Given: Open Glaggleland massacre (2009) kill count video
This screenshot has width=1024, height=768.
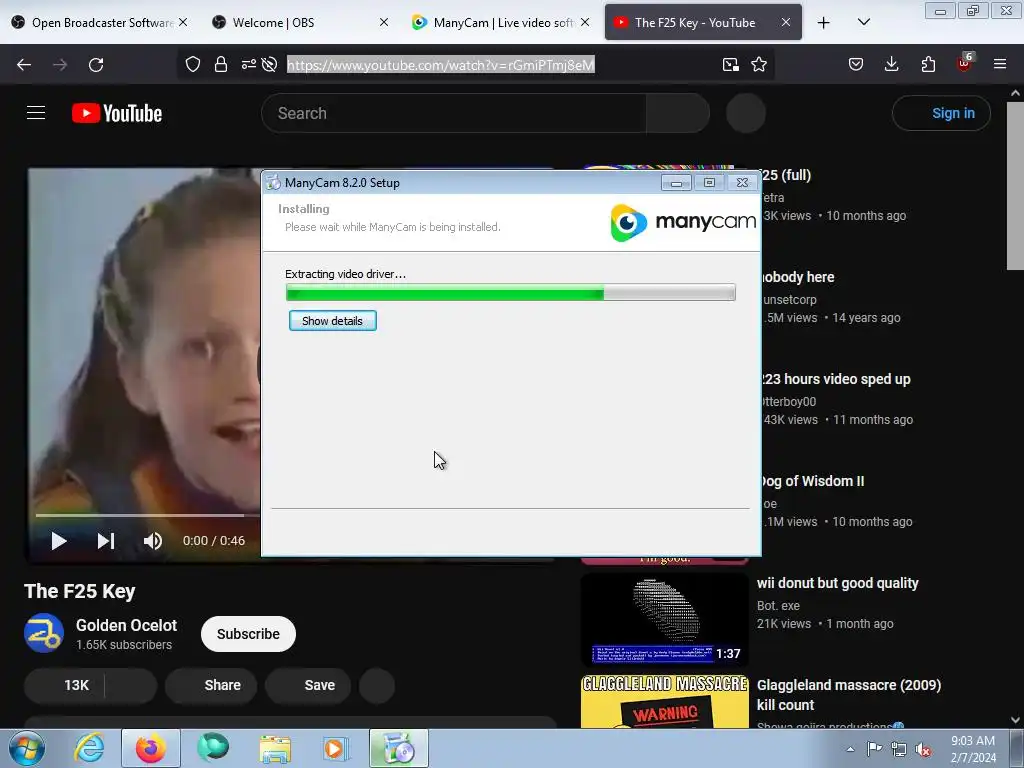Looking at the screenshot, I should [x=849, y=695].
